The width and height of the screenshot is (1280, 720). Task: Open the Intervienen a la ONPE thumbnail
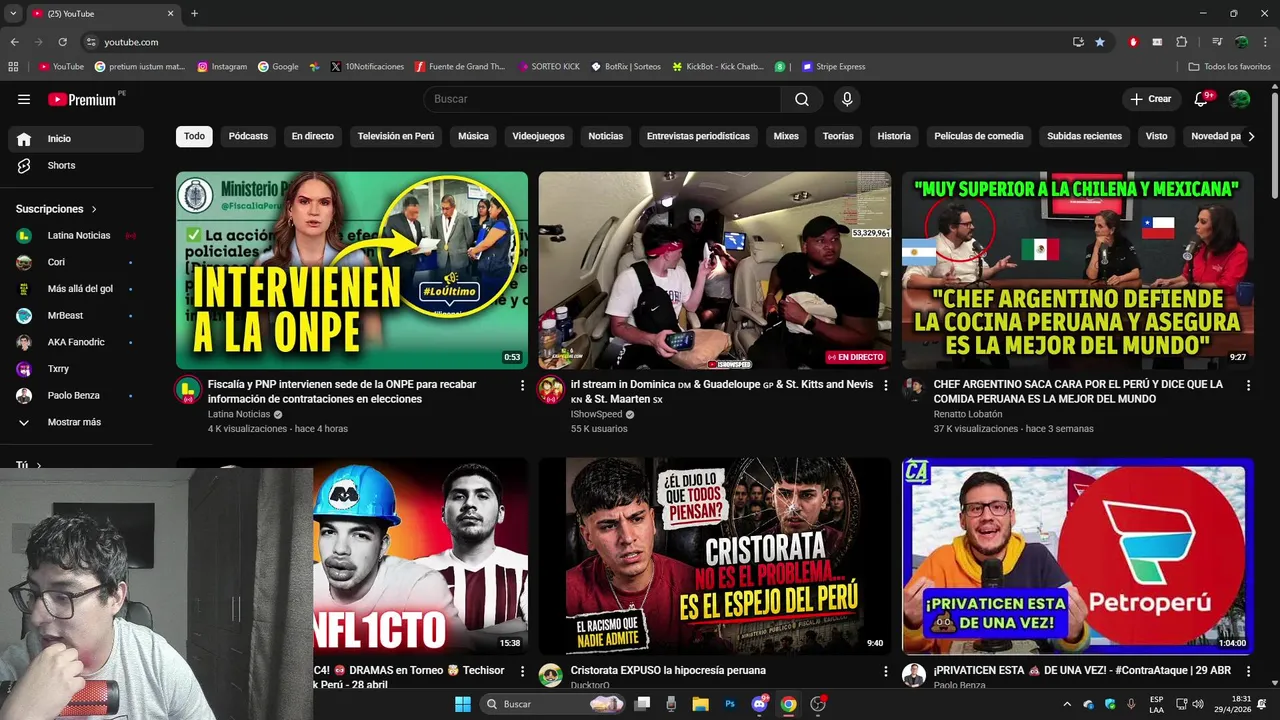coord(352,270)
